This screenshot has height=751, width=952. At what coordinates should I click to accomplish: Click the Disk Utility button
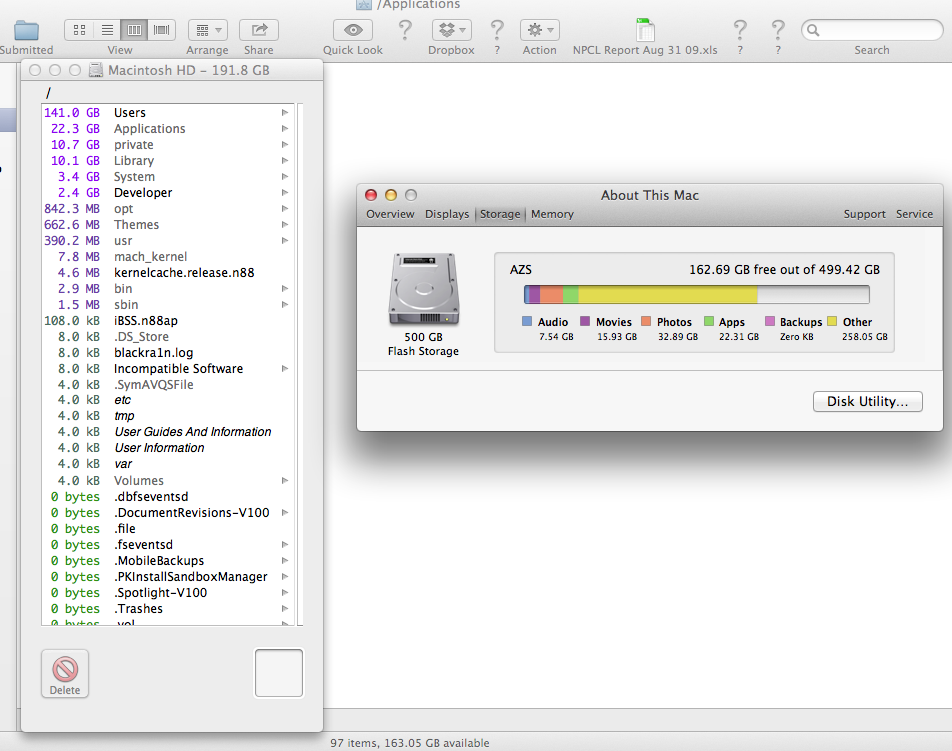click(868, 401)
